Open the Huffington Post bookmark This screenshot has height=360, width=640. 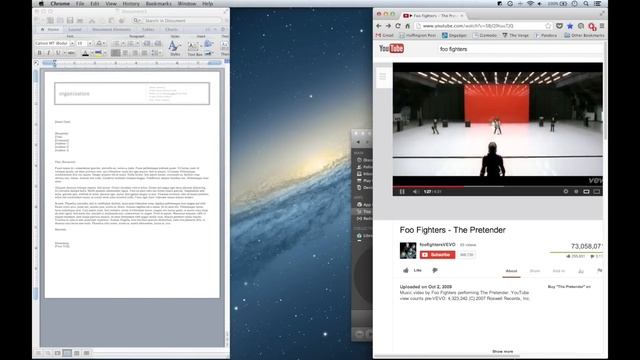click(x=418, y=36)
